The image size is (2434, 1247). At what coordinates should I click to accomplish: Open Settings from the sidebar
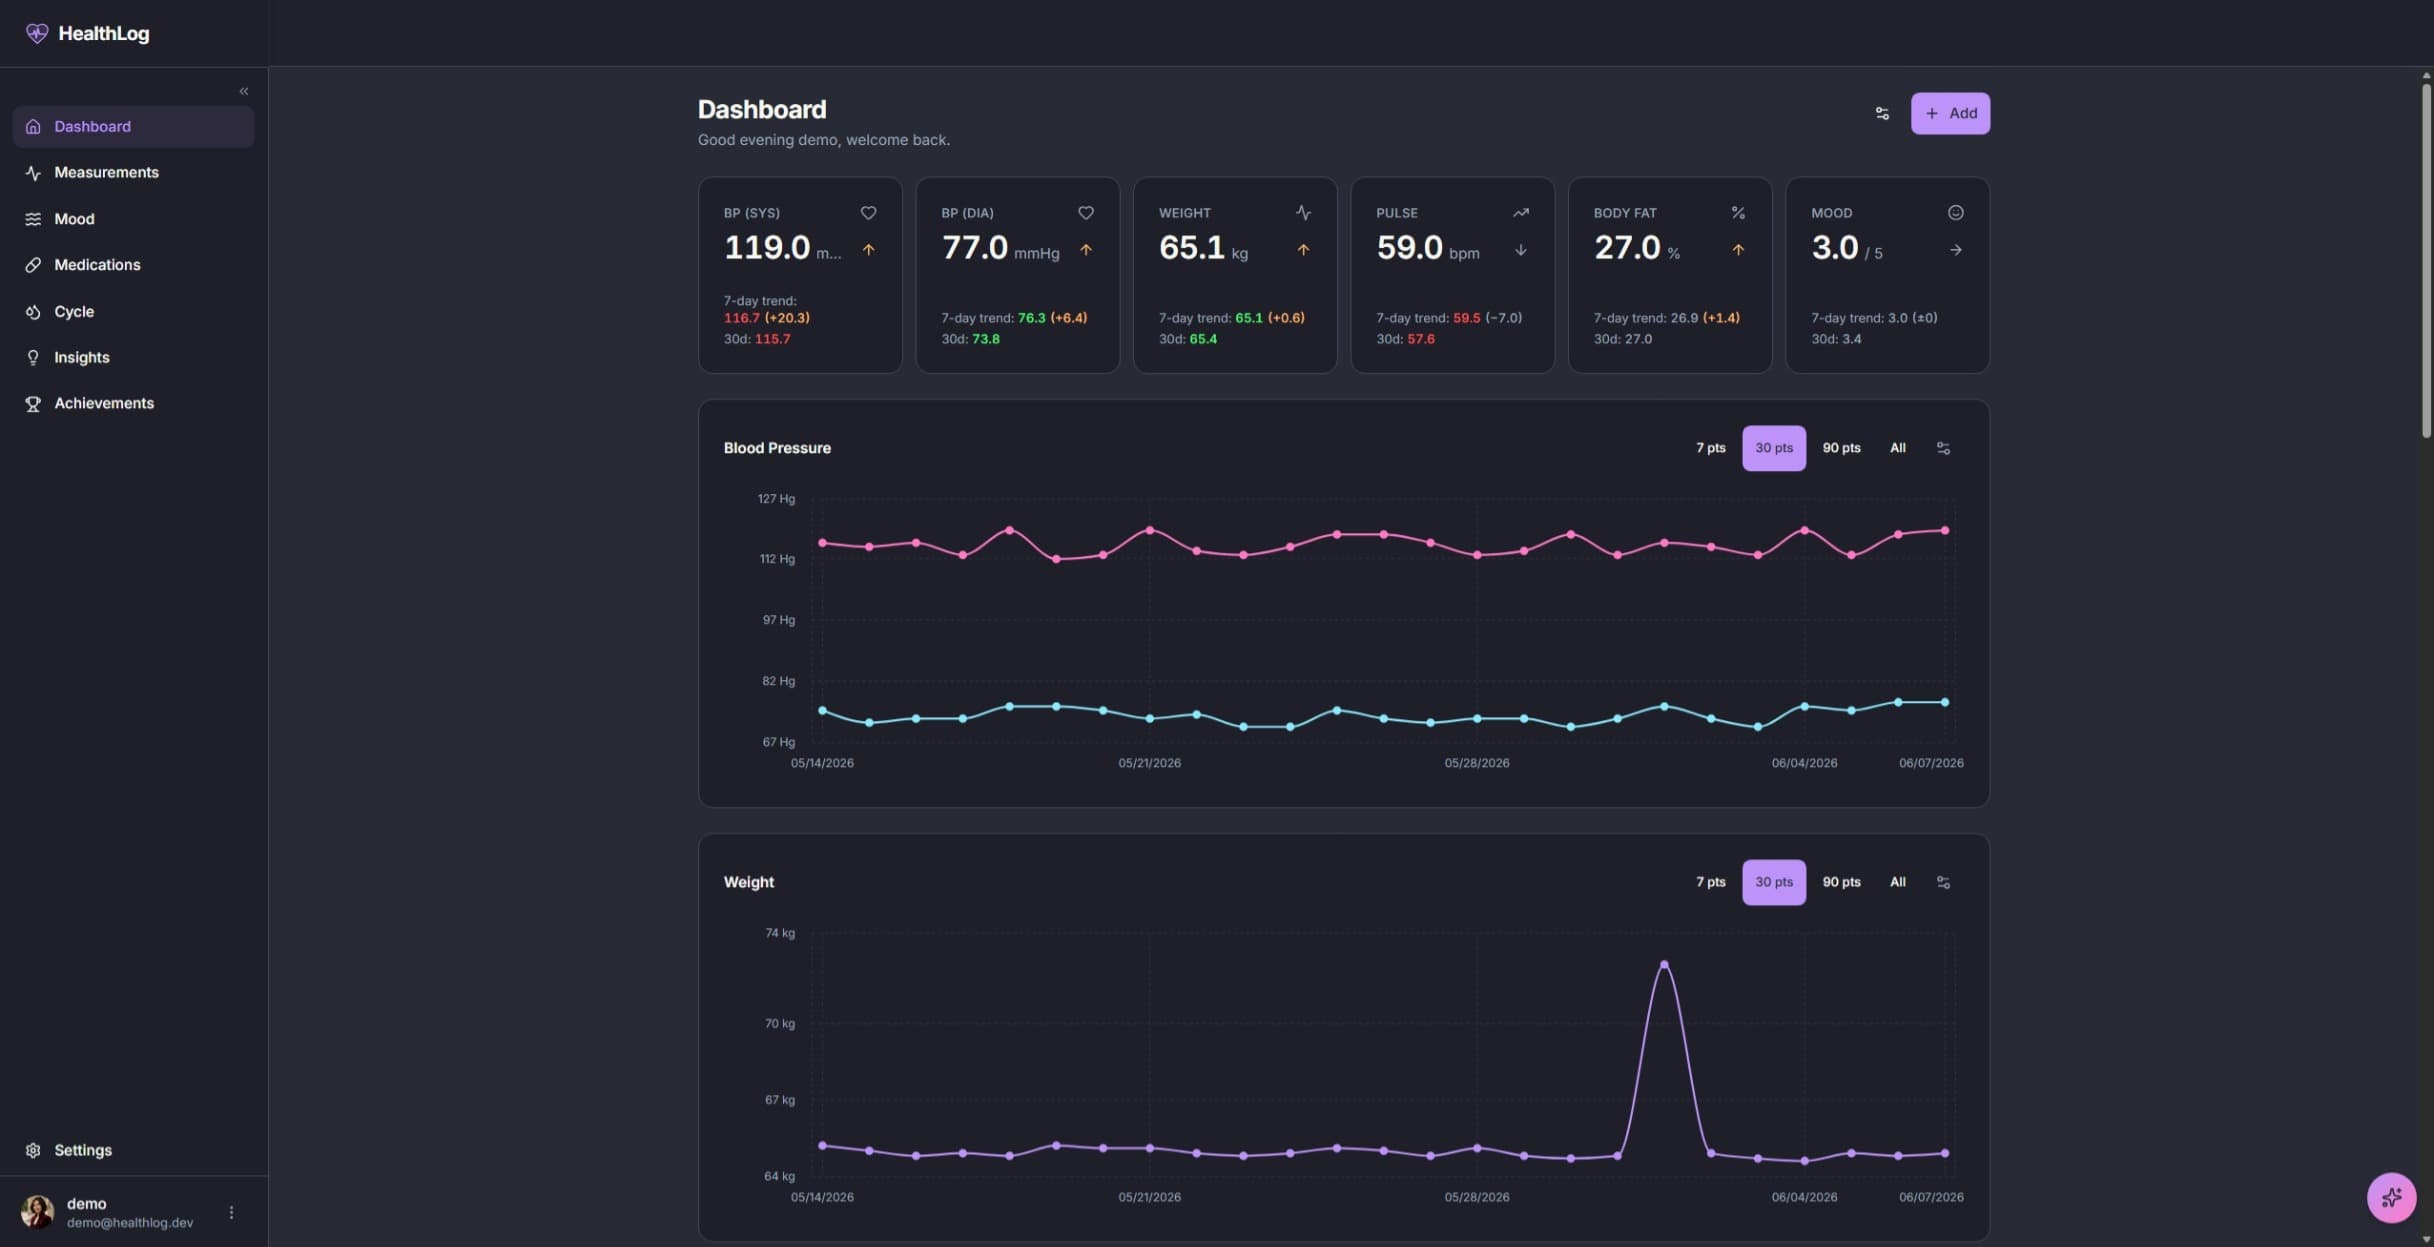pyautogui.click(x=133, y=1150)
